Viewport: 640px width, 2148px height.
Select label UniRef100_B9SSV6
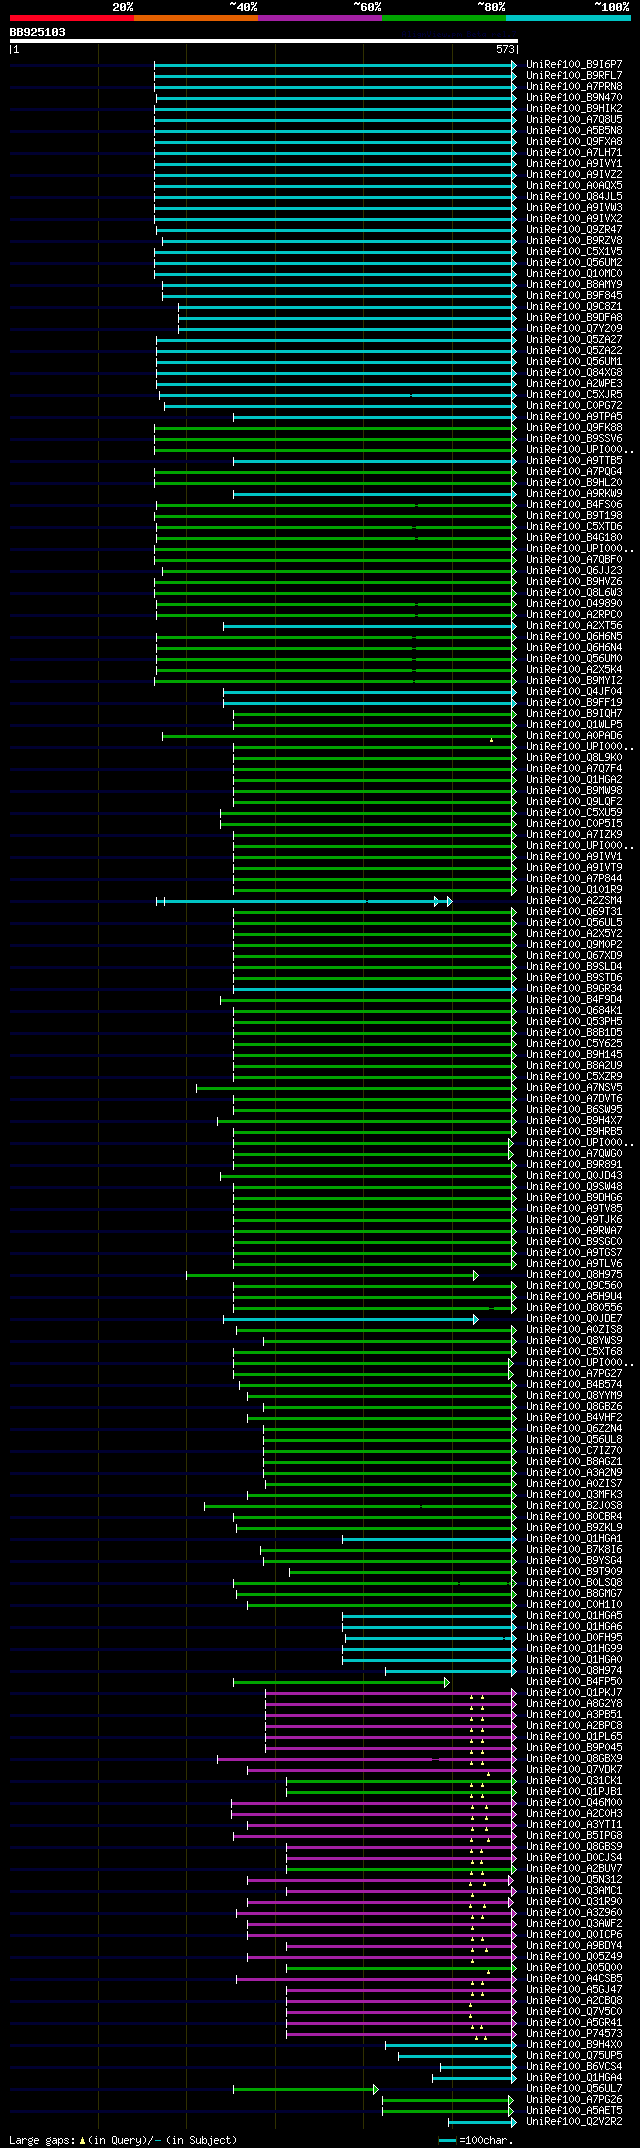tap(574, 438)
